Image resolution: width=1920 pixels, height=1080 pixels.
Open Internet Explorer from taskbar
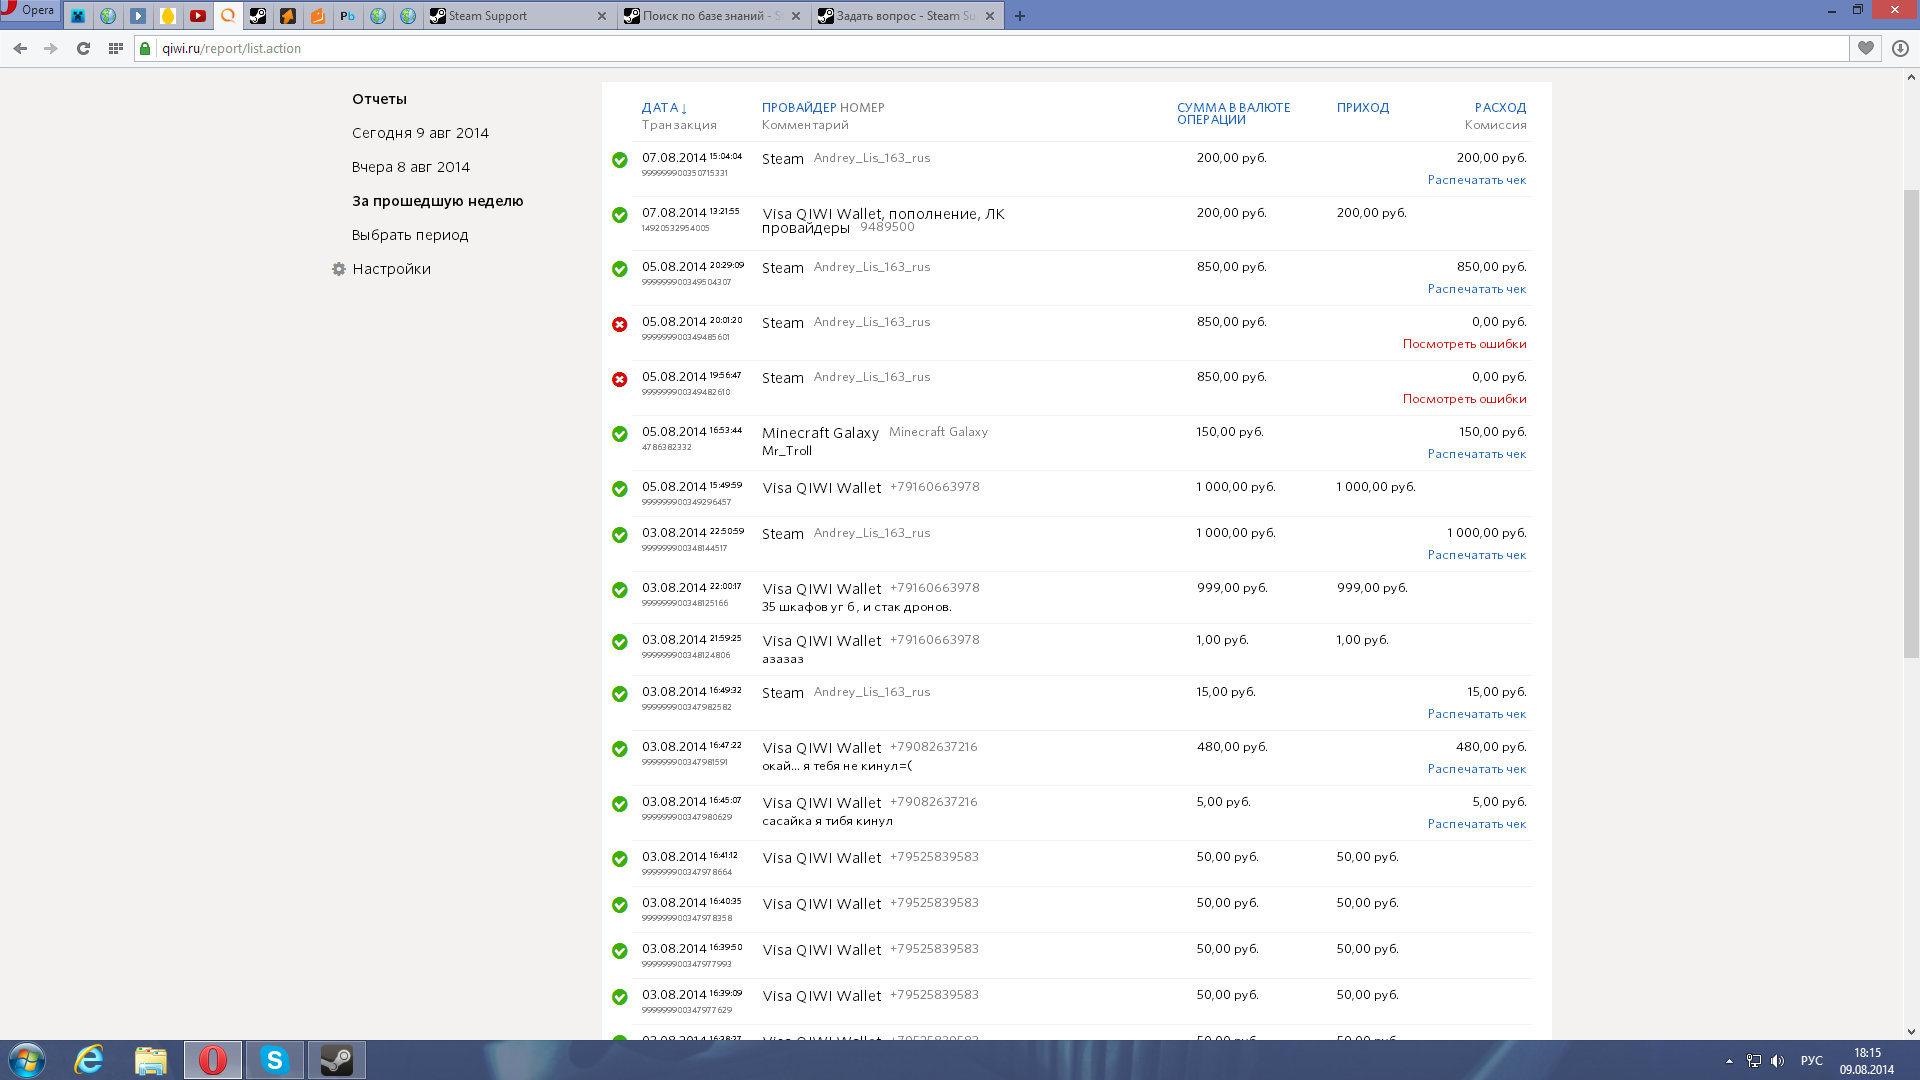[x=89, y=1060]
